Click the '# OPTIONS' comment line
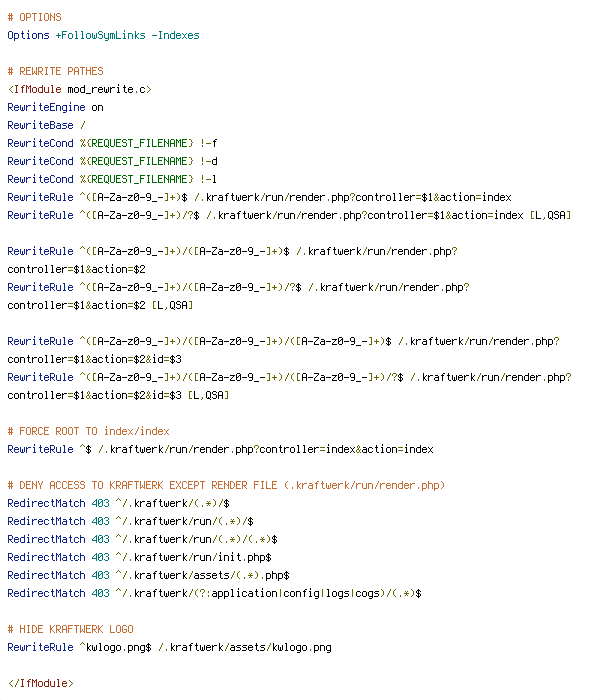The height and width of the screenshot is (700, 600). (34, 17)
